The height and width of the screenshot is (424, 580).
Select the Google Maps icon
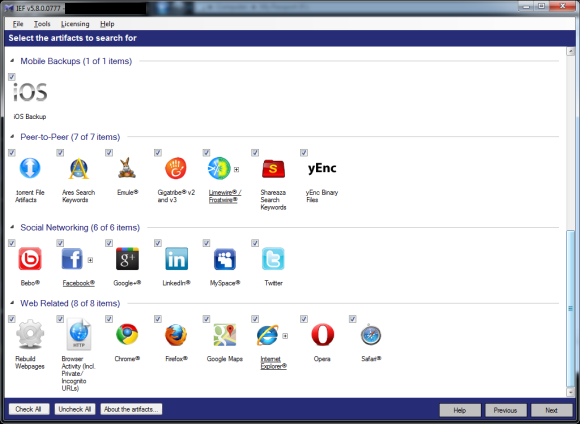225,334
